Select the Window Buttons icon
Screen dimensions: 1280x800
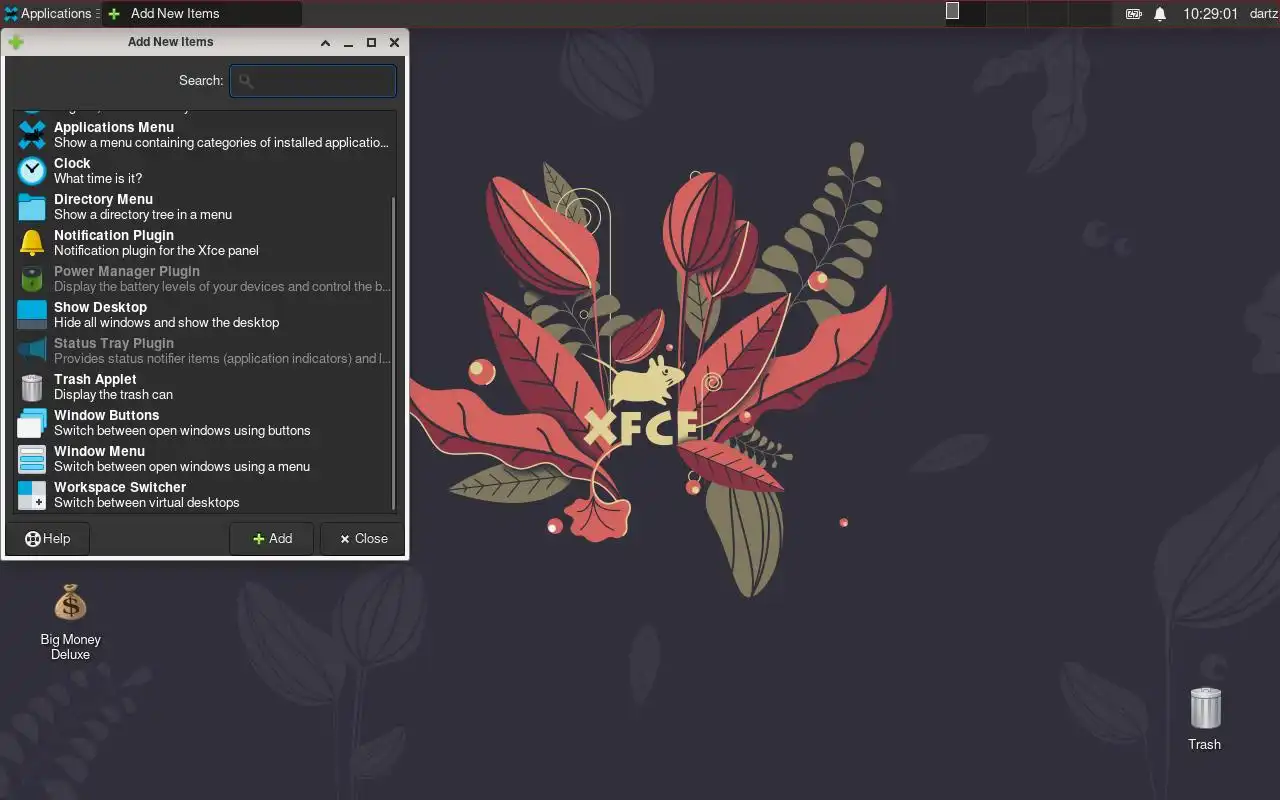pos(32,423)
